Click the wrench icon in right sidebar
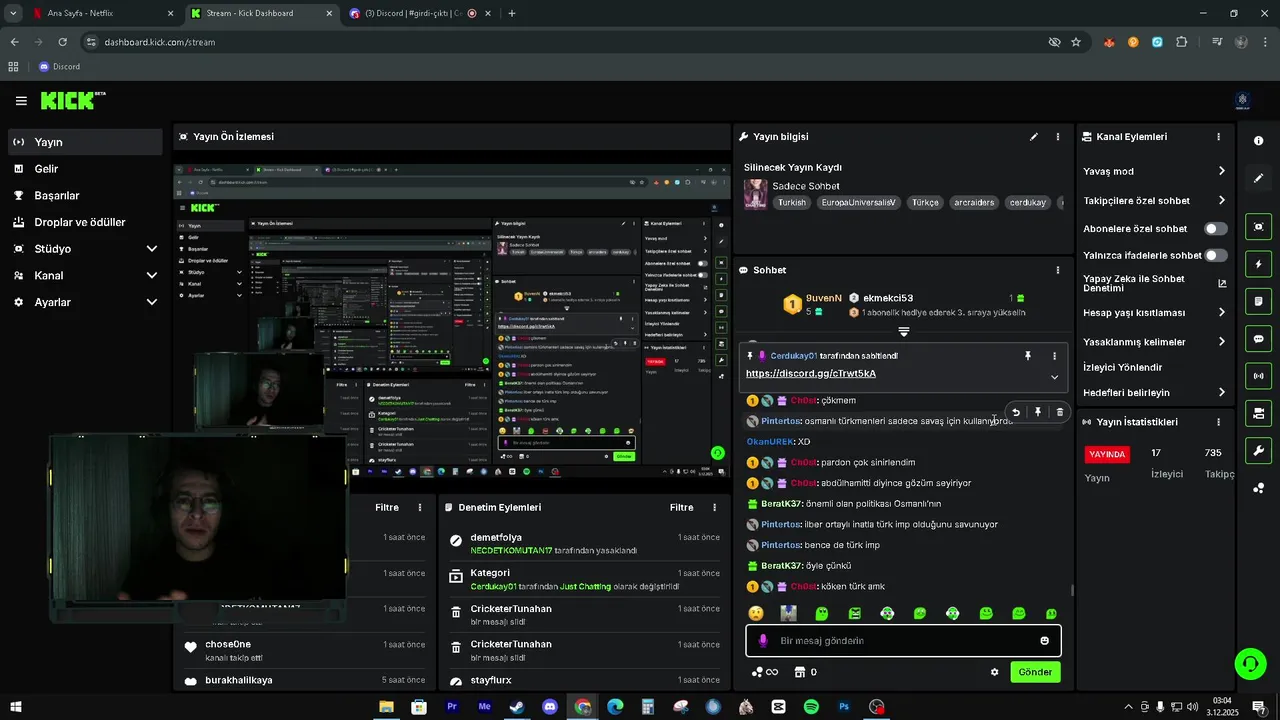This screenshot has height=720, width=1280. click(1258, 450)
